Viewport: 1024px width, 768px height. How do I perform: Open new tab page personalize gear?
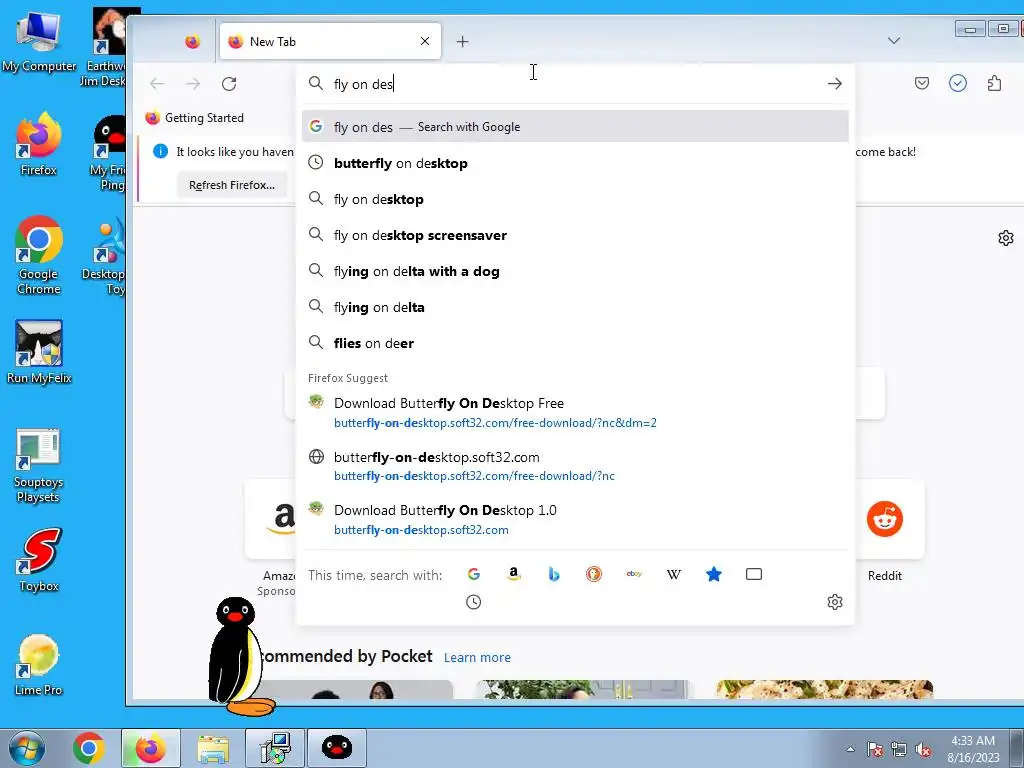tap(1006, 238)
